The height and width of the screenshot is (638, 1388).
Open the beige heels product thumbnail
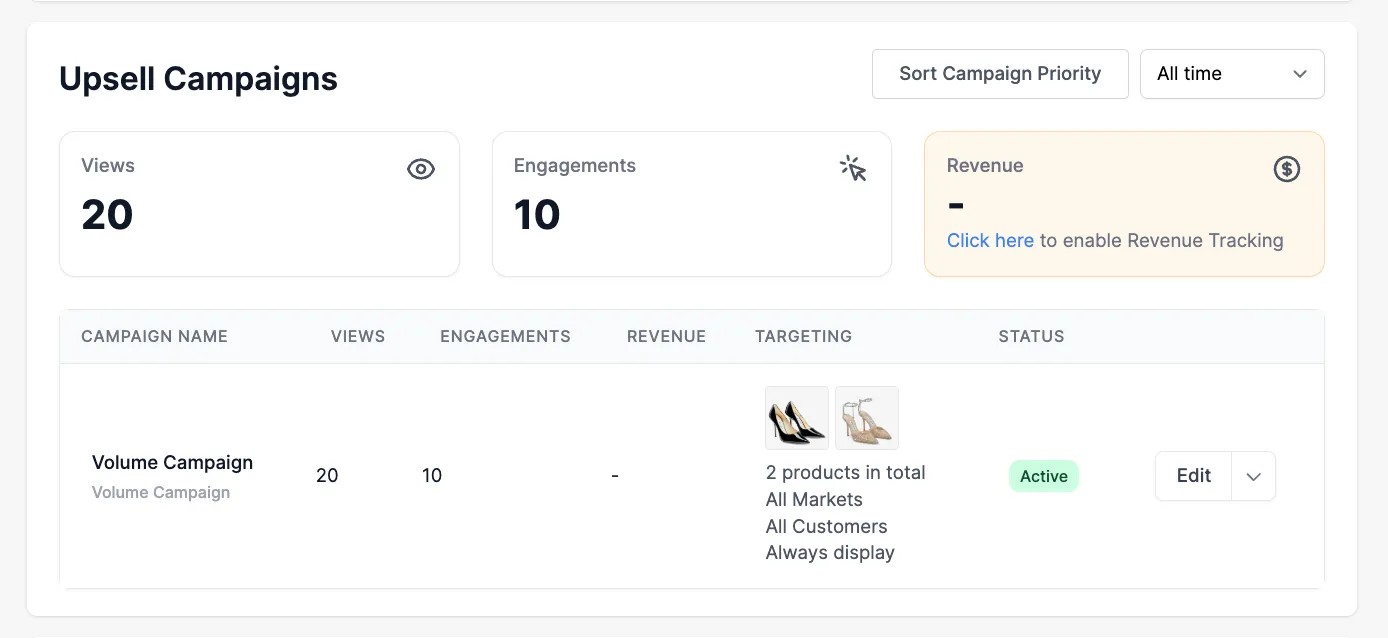tap(867, 418)
